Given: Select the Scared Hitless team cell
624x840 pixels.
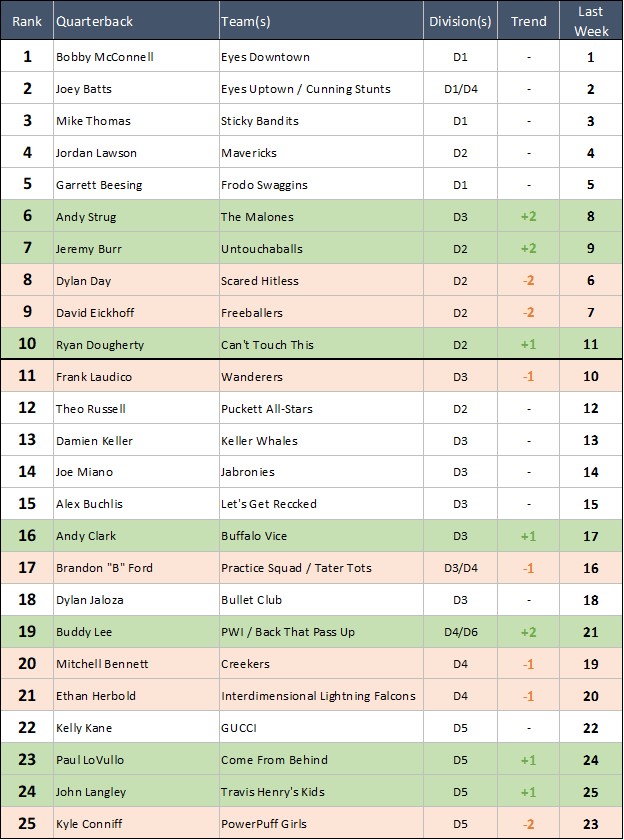Looking at the screenshot, I should pyautogui.click(x=260, y=281).
